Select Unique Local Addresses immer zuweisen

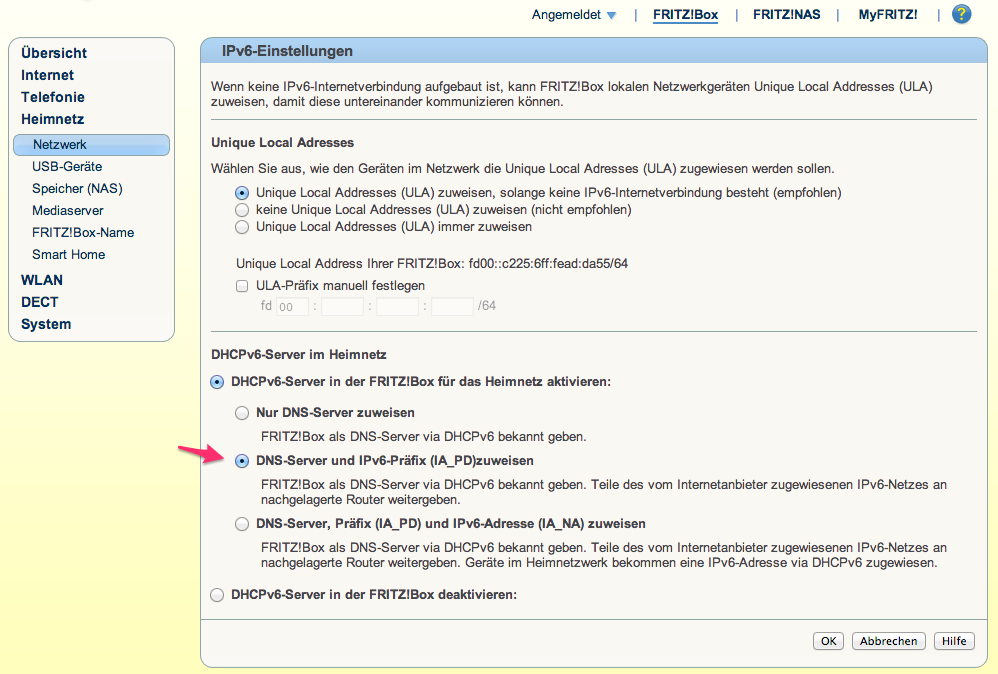pos(242,227)
